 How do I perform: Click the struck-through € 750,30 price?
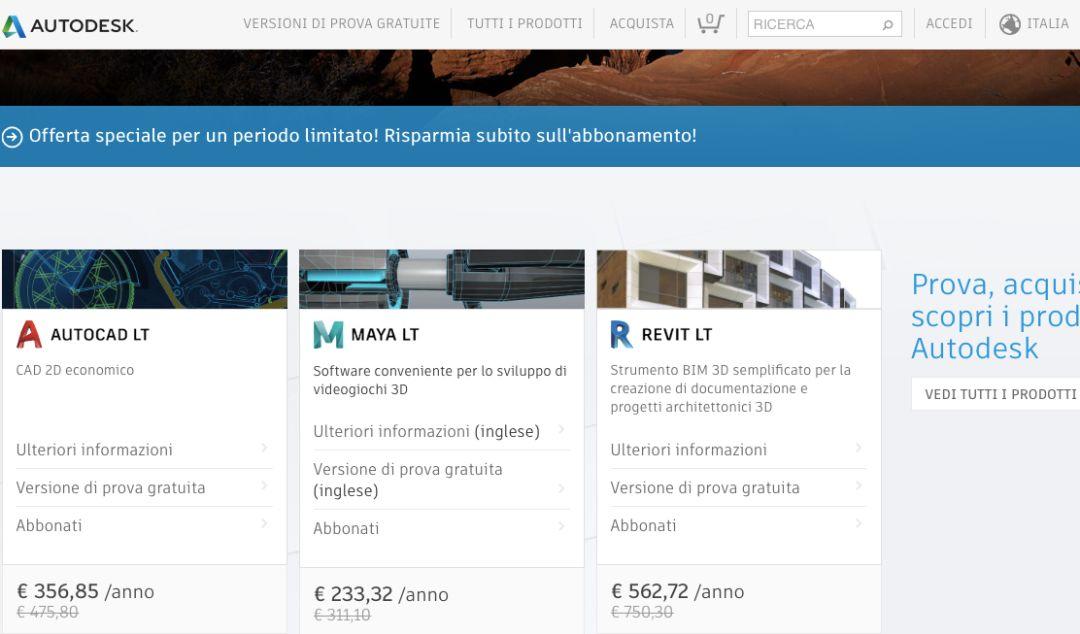pyautogui.click(x=642, y=612)
